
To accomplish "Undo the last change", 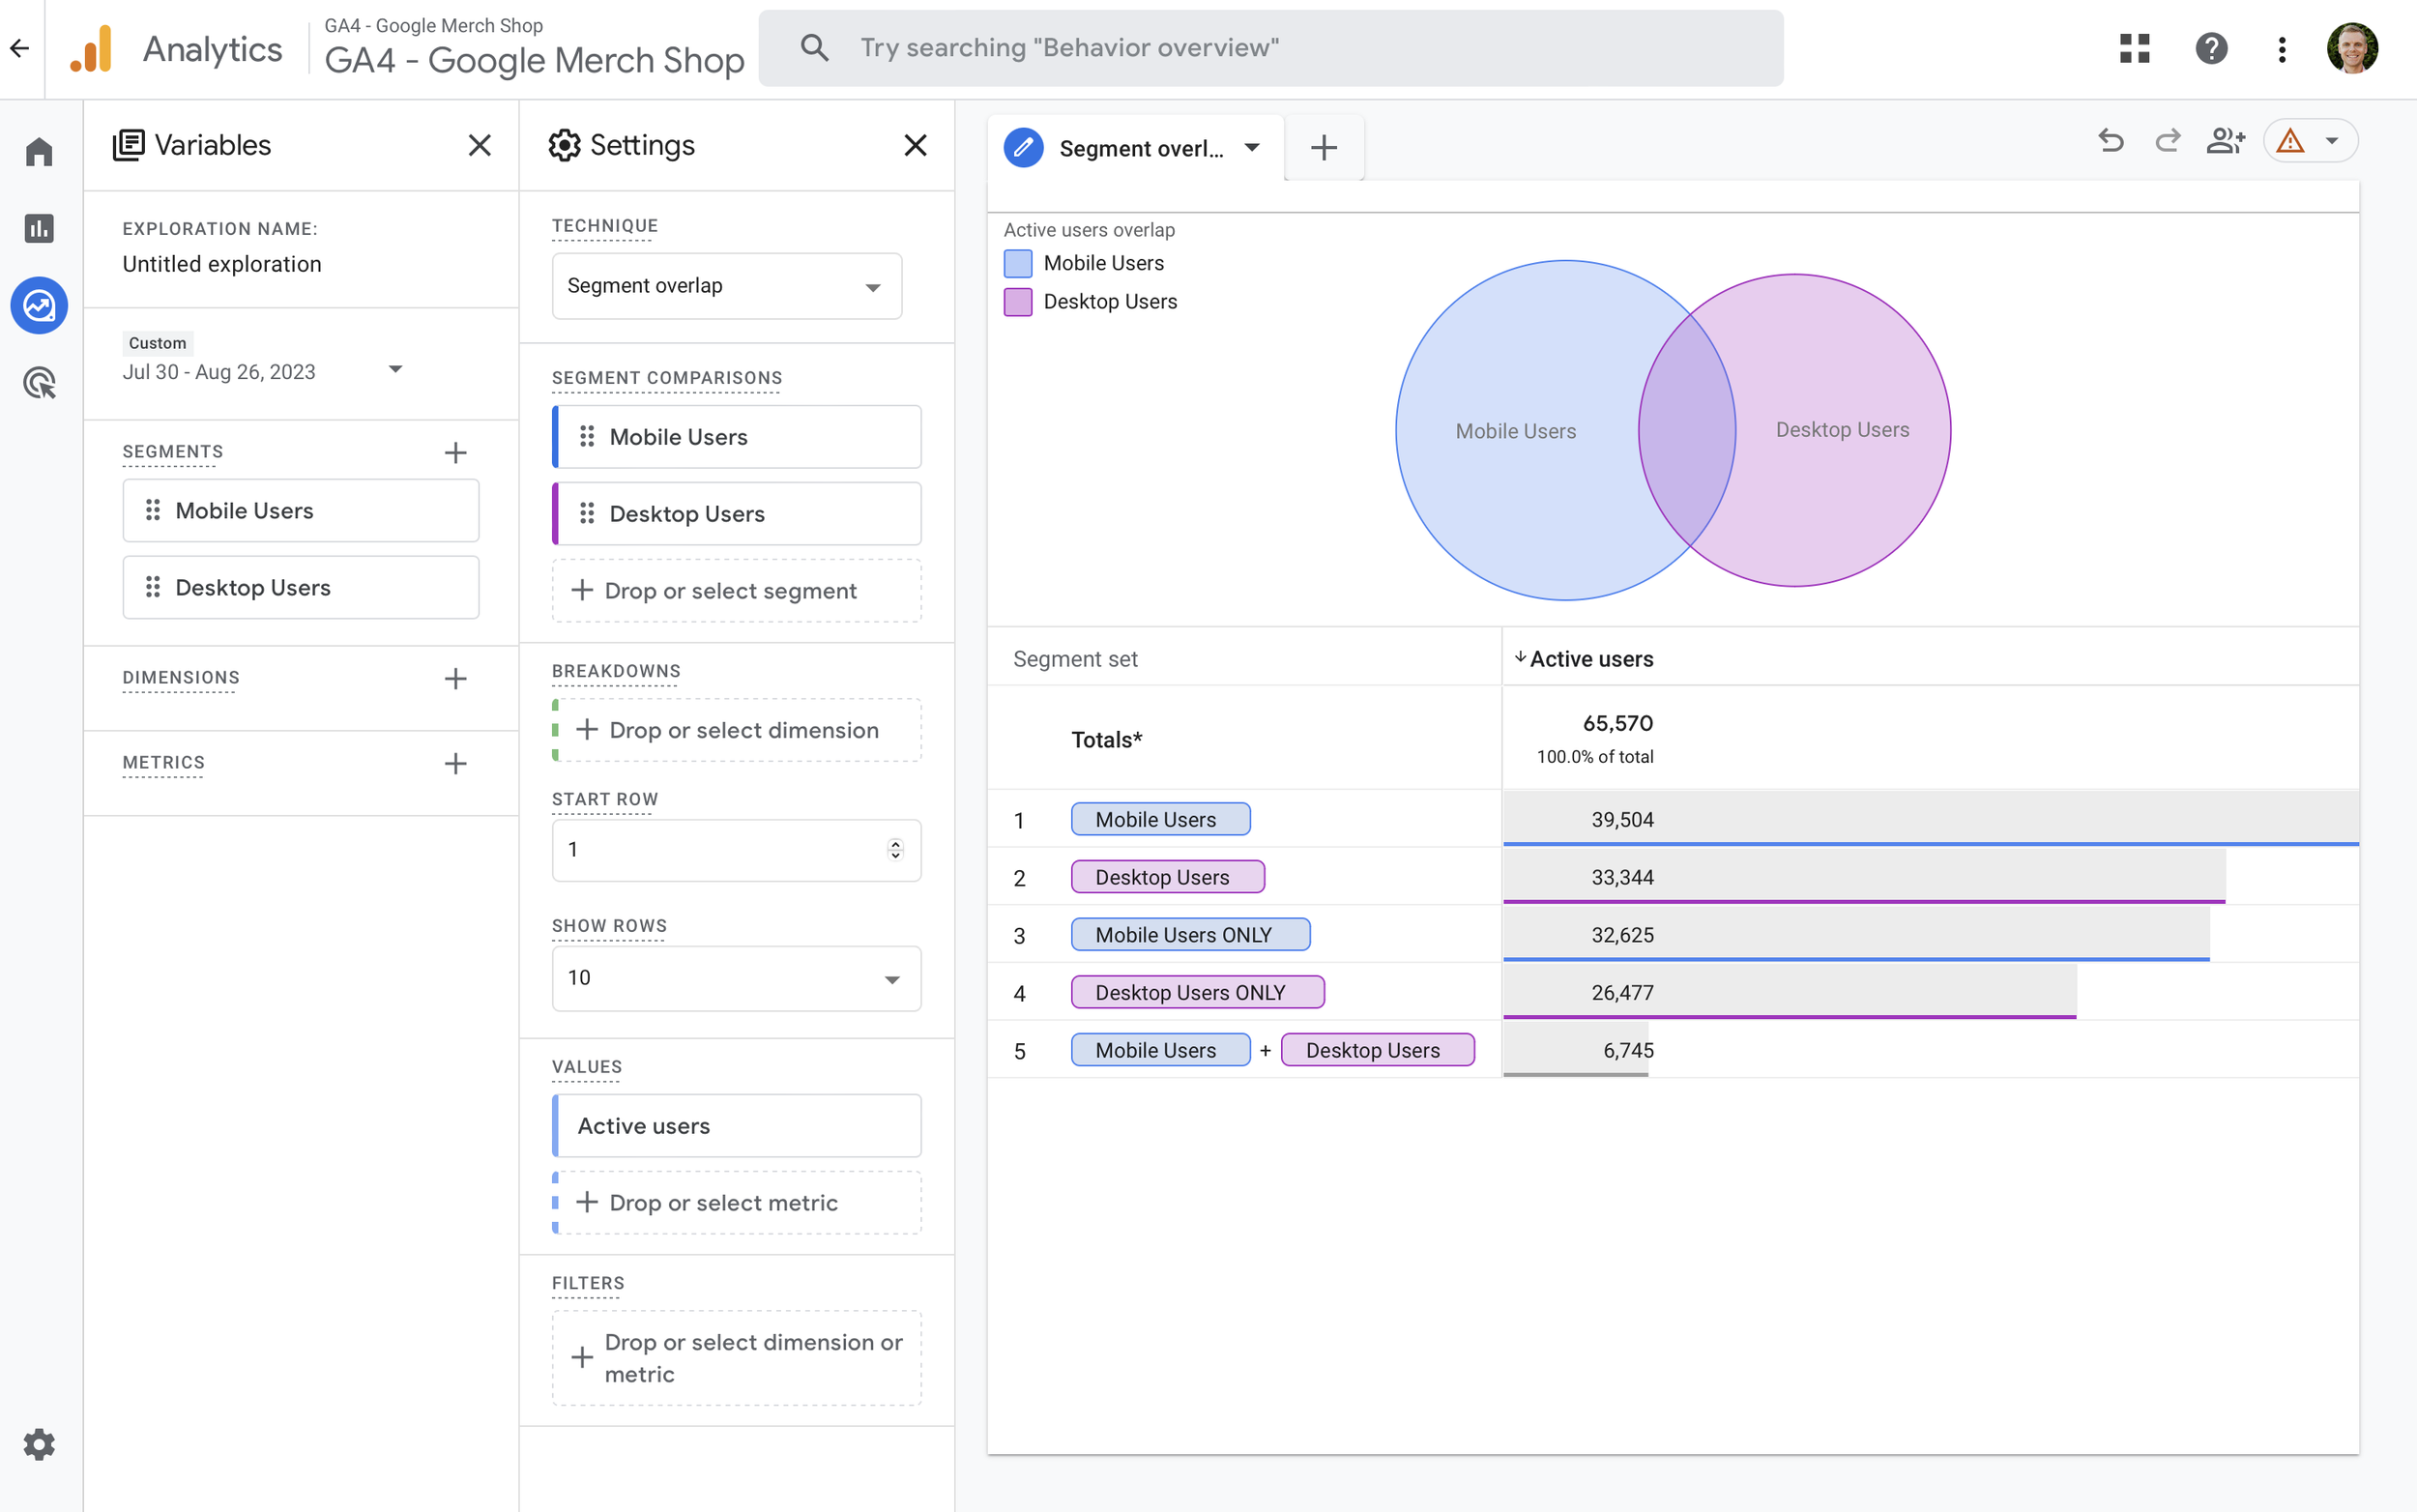I will [2110, 141].
